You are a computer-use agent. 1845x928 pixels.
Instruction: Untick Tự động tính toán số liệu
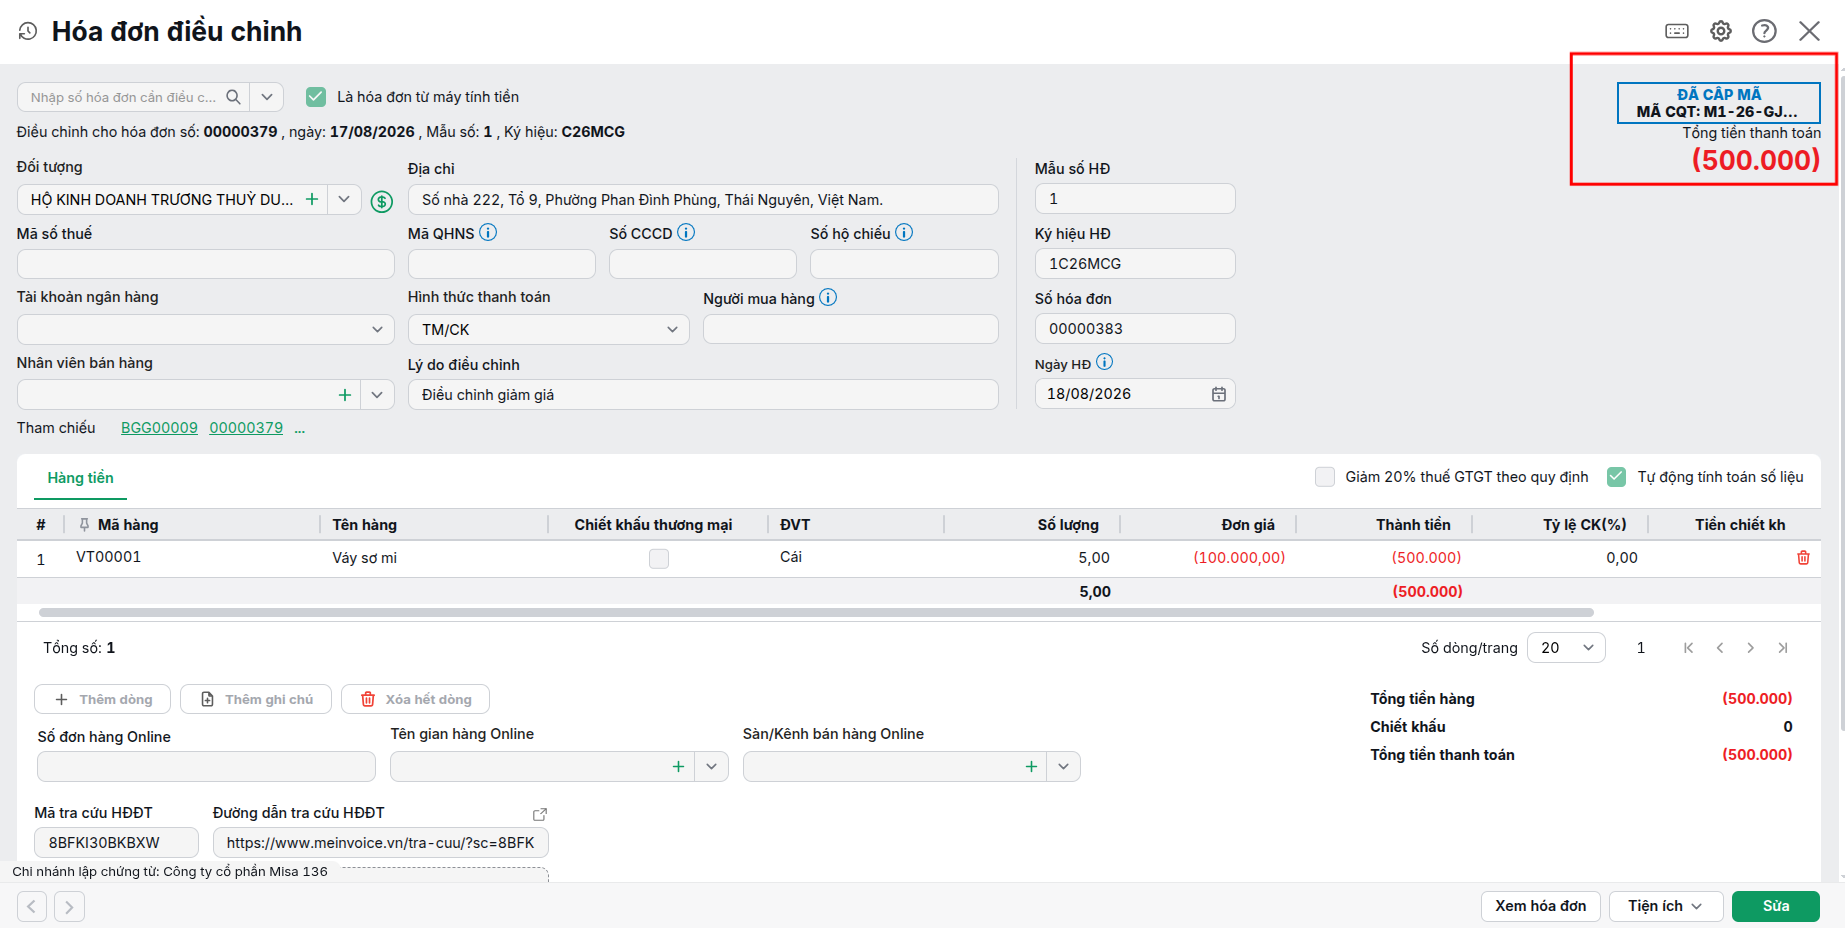pyautogui.click(x=1616, y=477)
